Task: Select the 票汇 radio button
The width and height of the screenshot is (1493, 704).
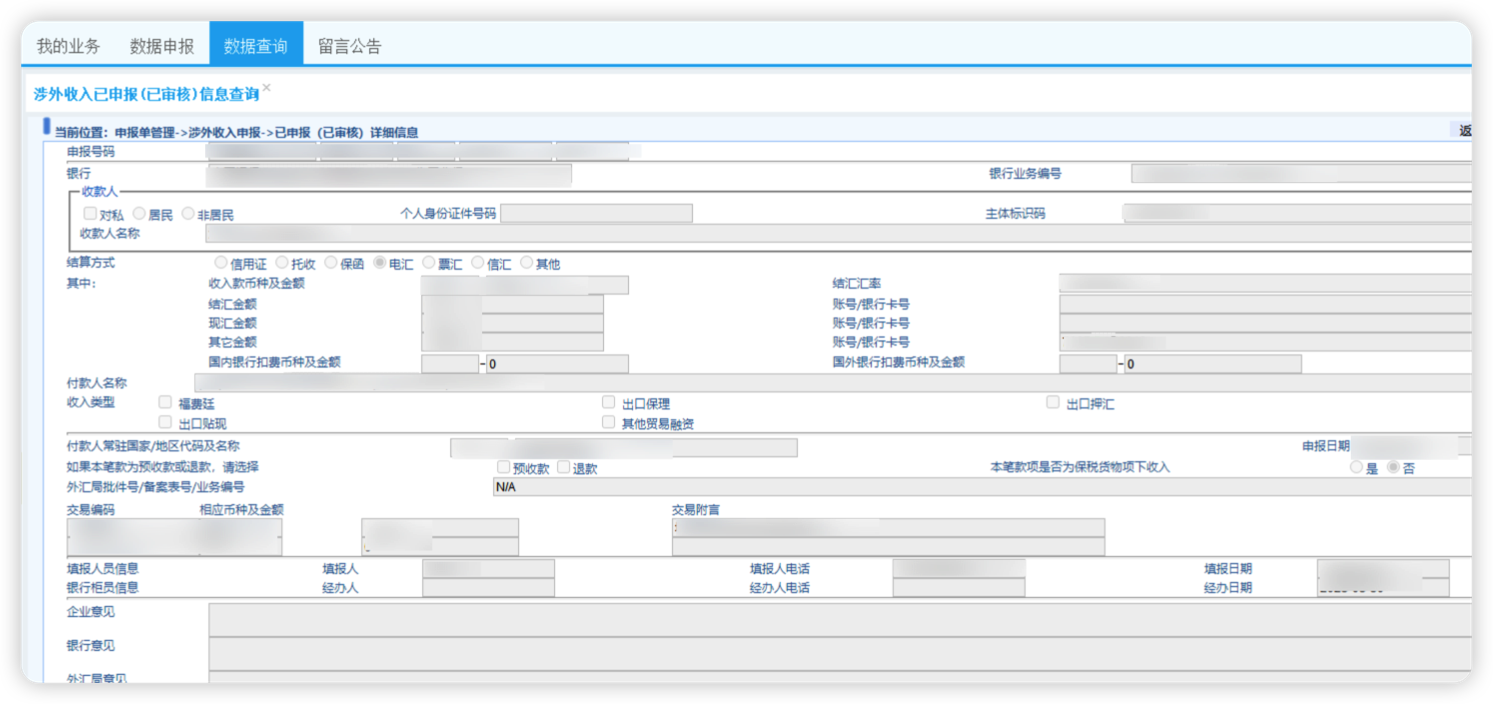Action: (429, 263)
